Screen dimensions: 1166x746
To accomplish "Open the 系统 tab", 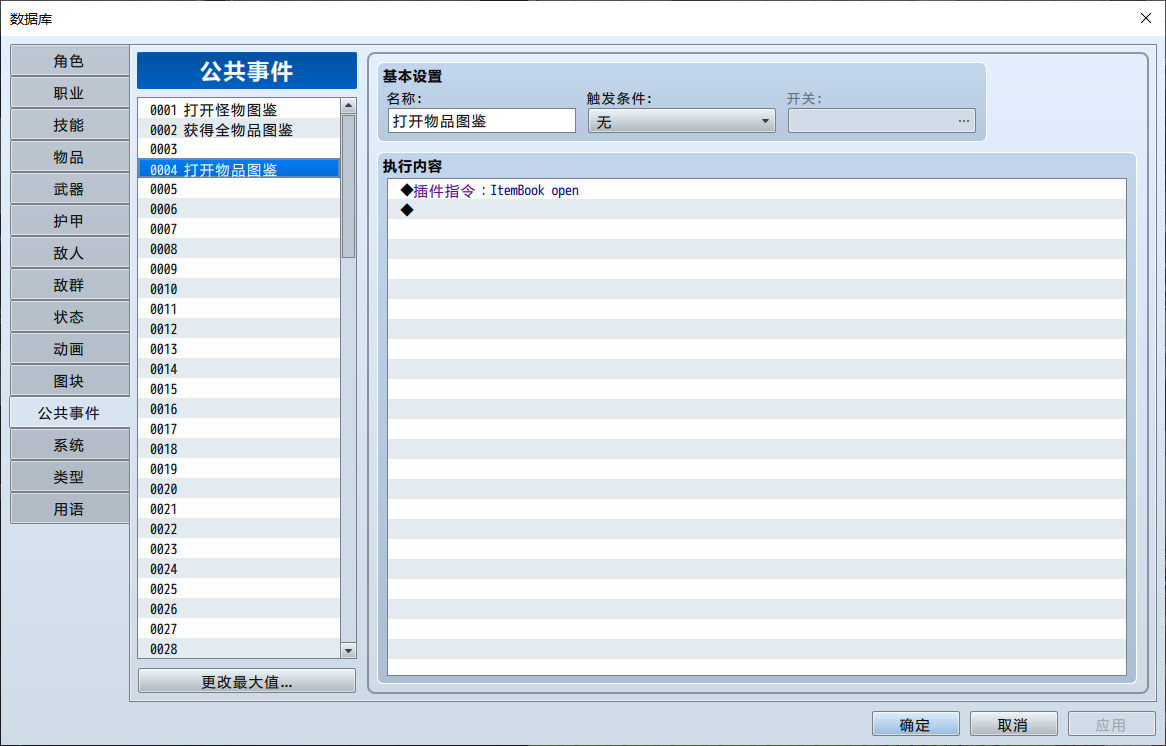I will pyautogui.click(x=69, y=445).
